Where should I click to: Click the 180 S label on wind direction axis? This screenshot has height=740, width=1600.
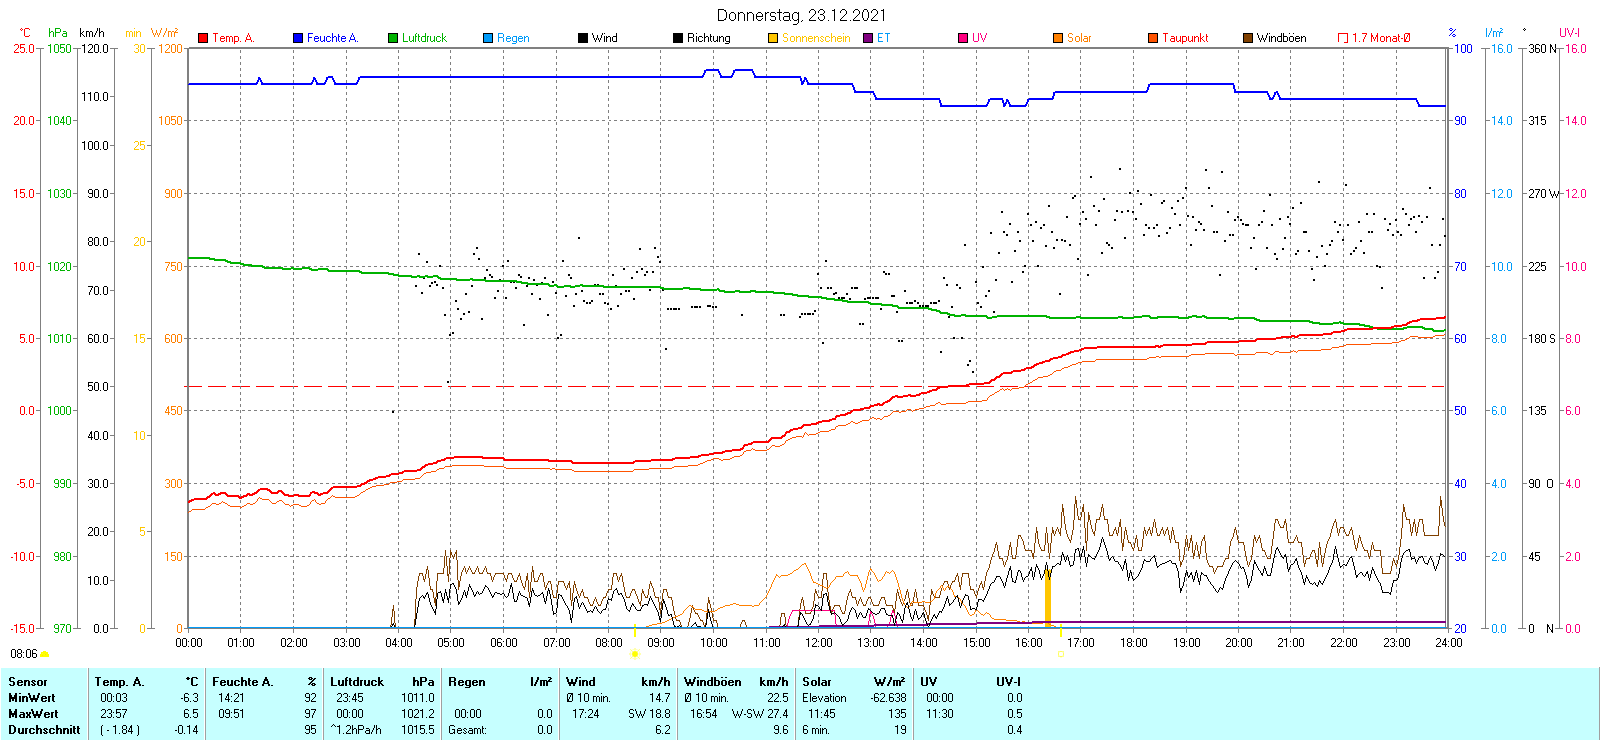(1542, 338)
